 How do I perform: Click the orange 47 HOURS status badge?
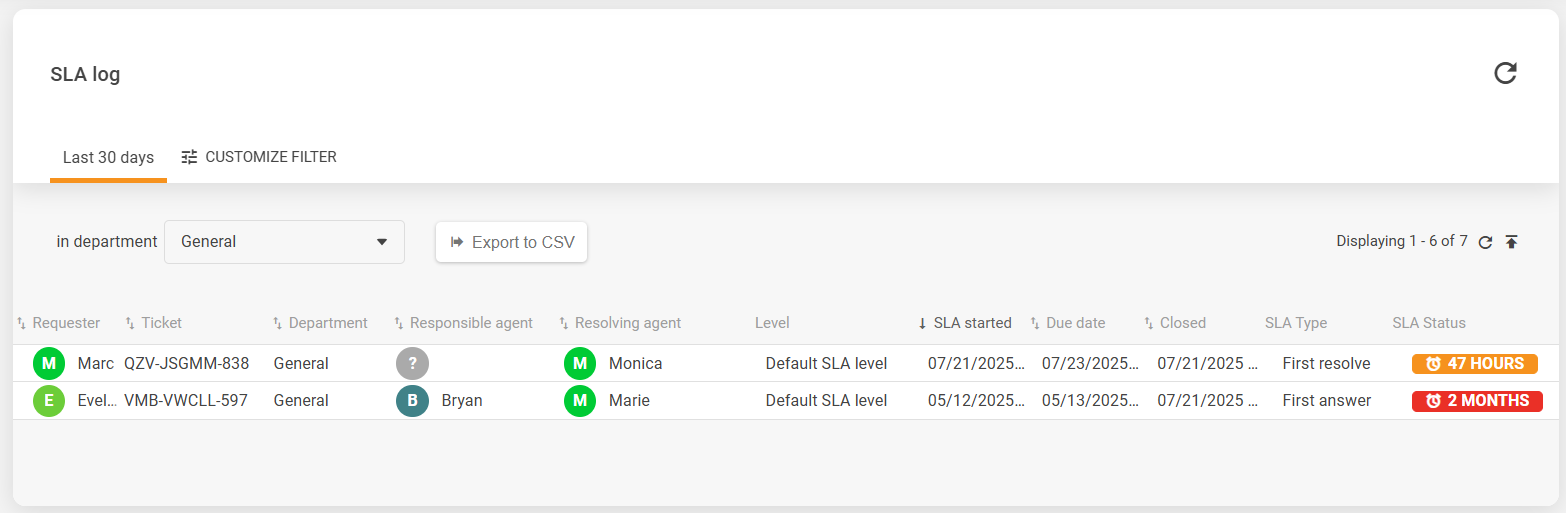click(1474, 364)
